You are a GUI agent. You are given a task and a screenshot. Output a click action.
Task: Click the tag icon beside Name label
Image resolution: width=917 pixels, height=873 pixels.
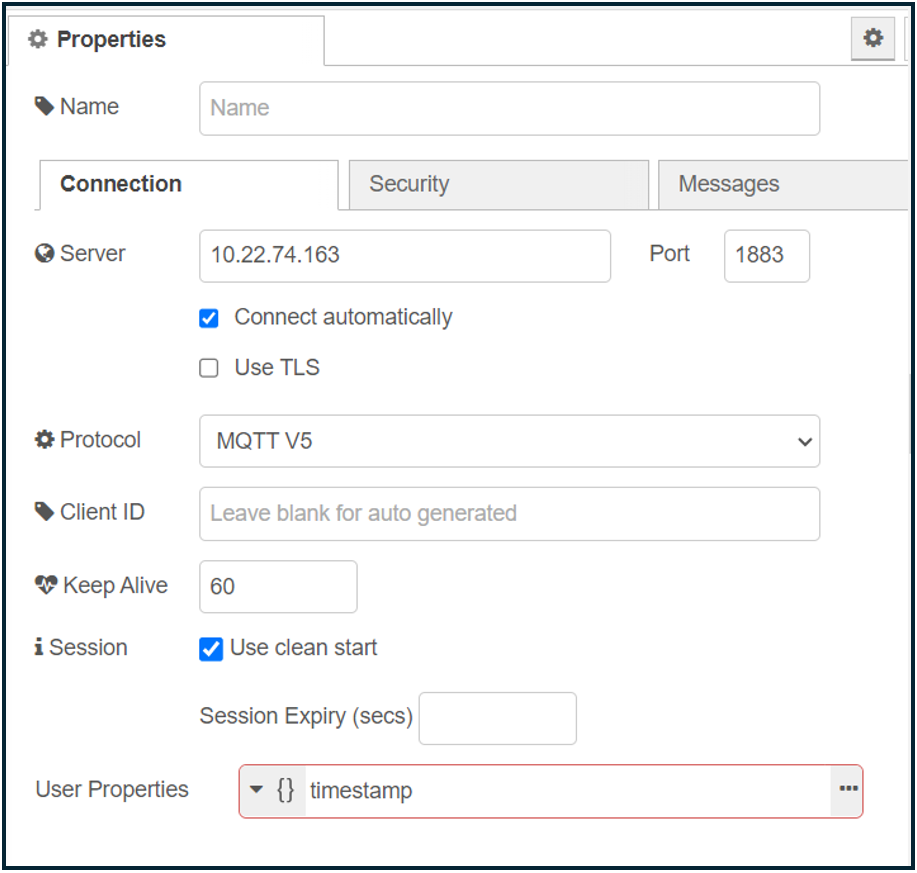(x=44, y=107)
